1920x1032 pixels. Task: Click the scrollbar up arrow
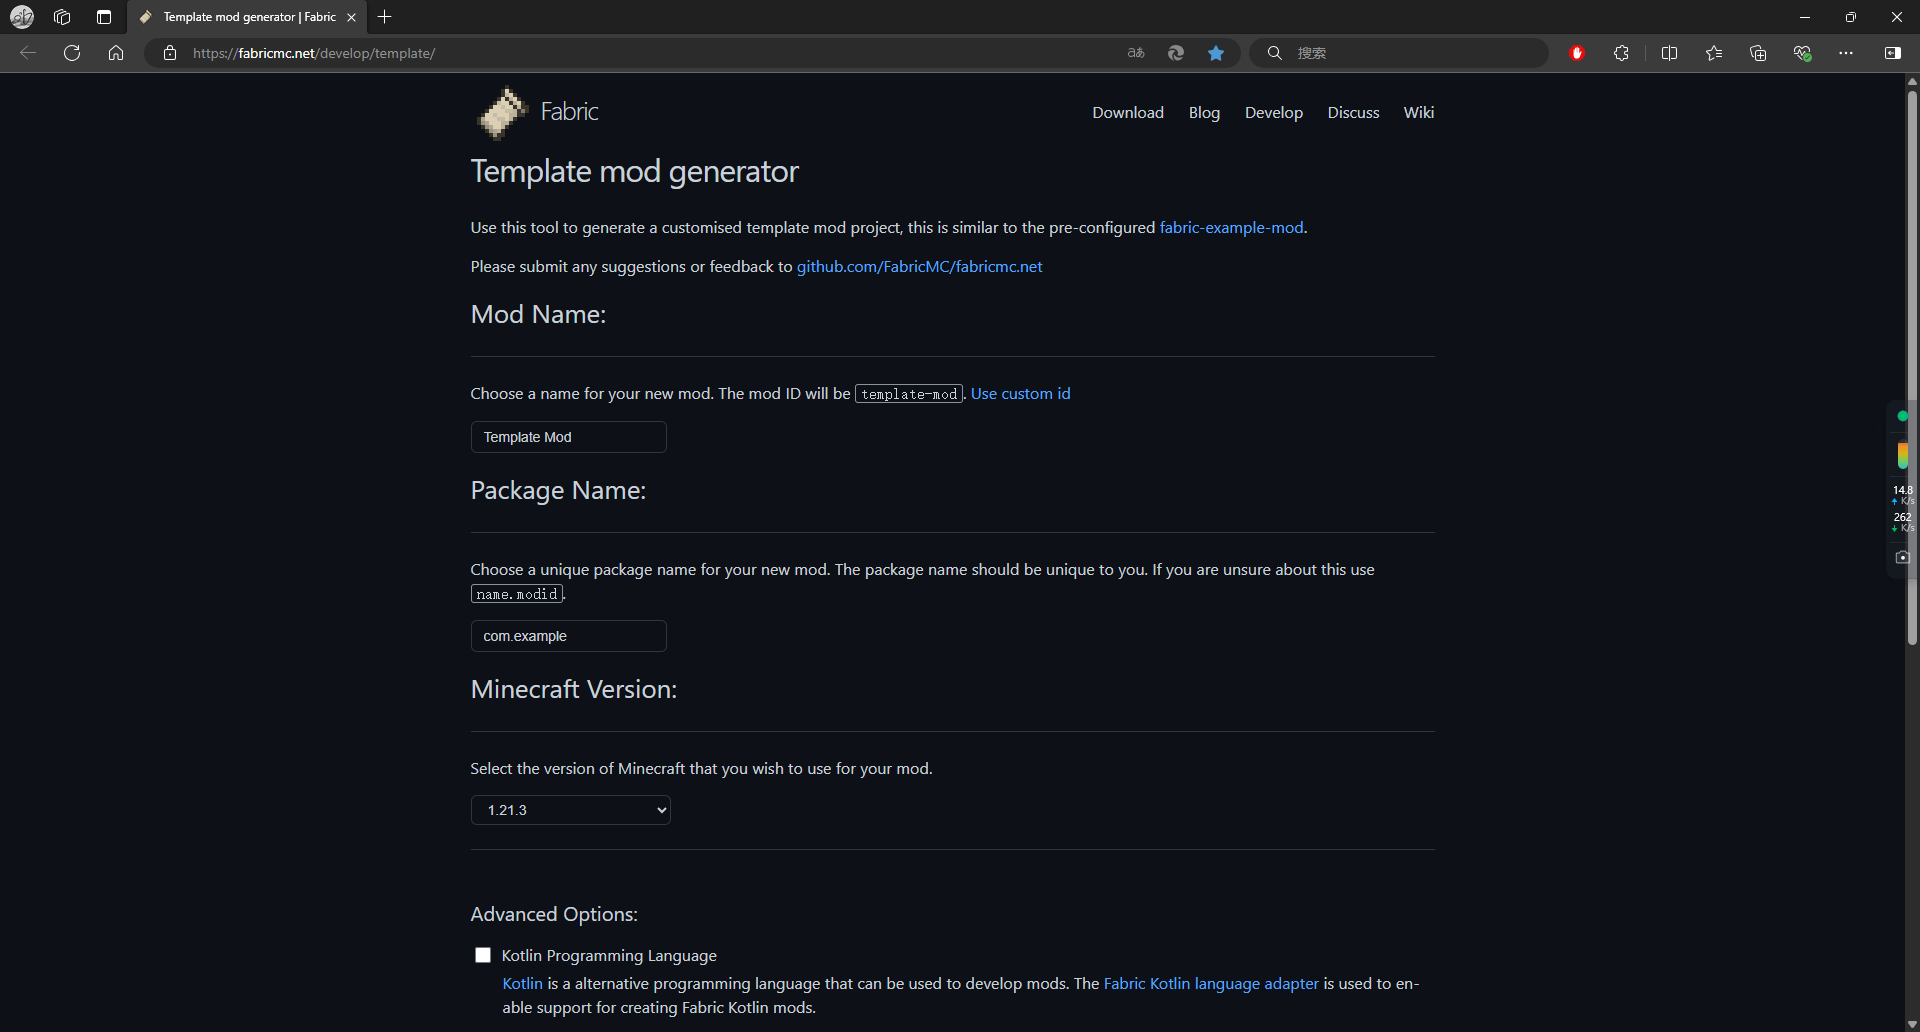click(x=1912, y=81)
